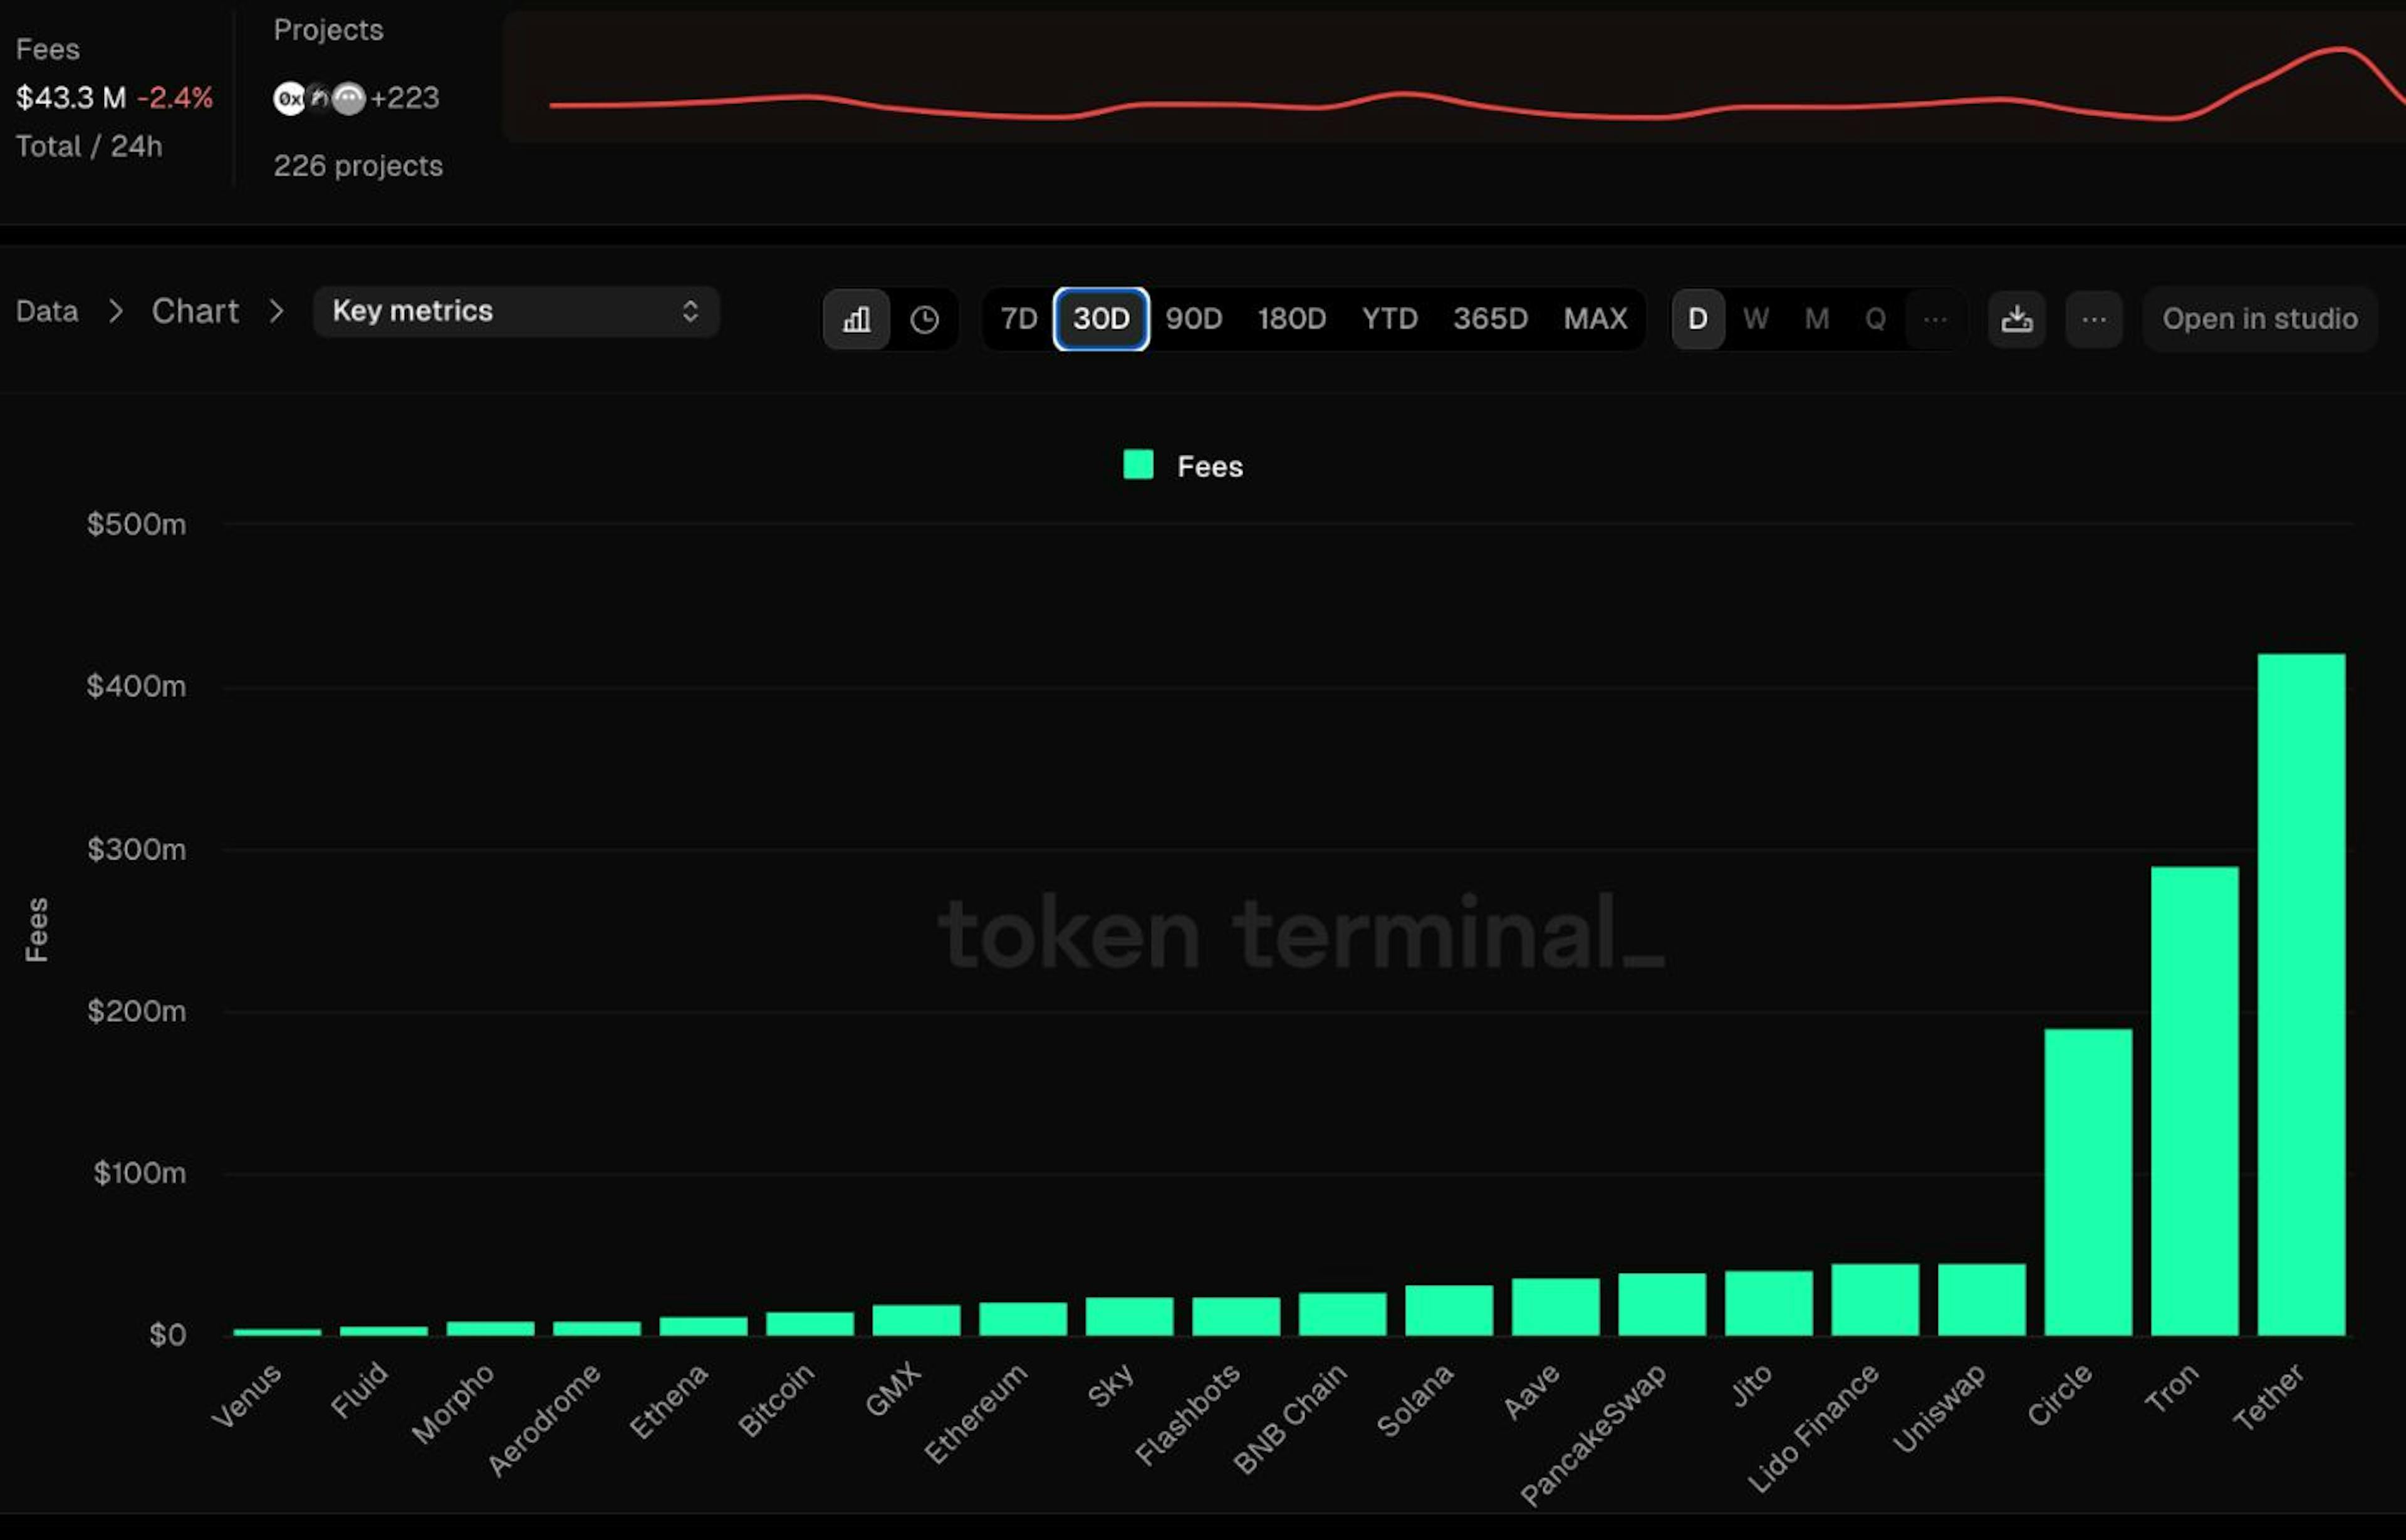Click the download chart icon
This screenshot has width=2406, height=1540.
click(x=2016, y=319)
